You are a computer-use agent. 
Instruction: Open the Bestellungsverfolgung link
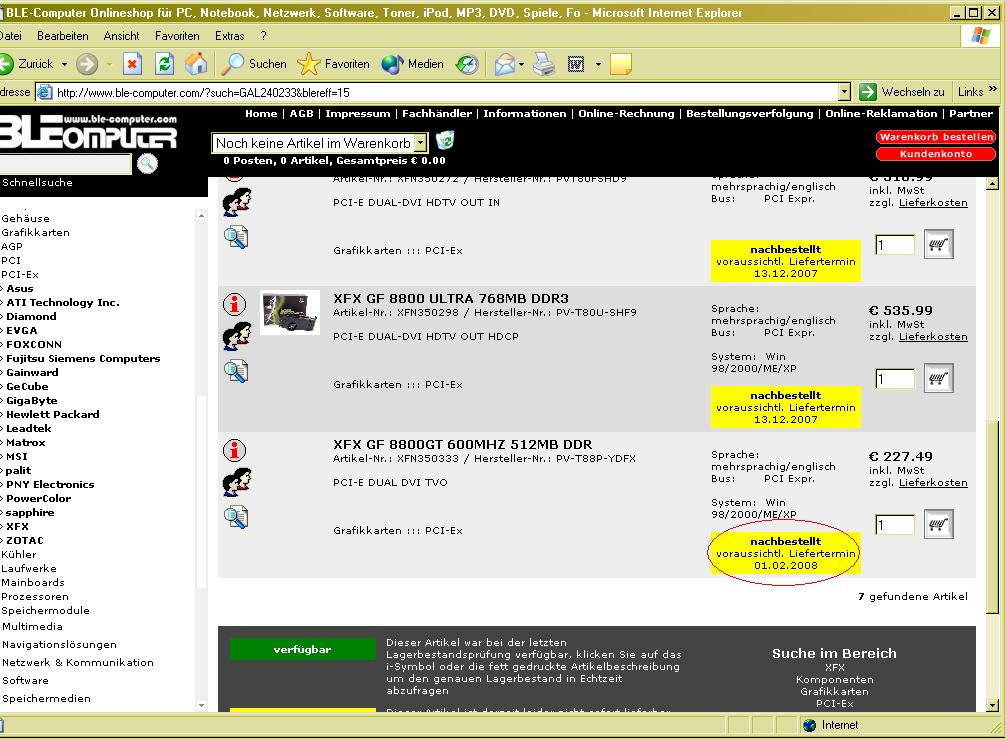(x=749, y=113)
